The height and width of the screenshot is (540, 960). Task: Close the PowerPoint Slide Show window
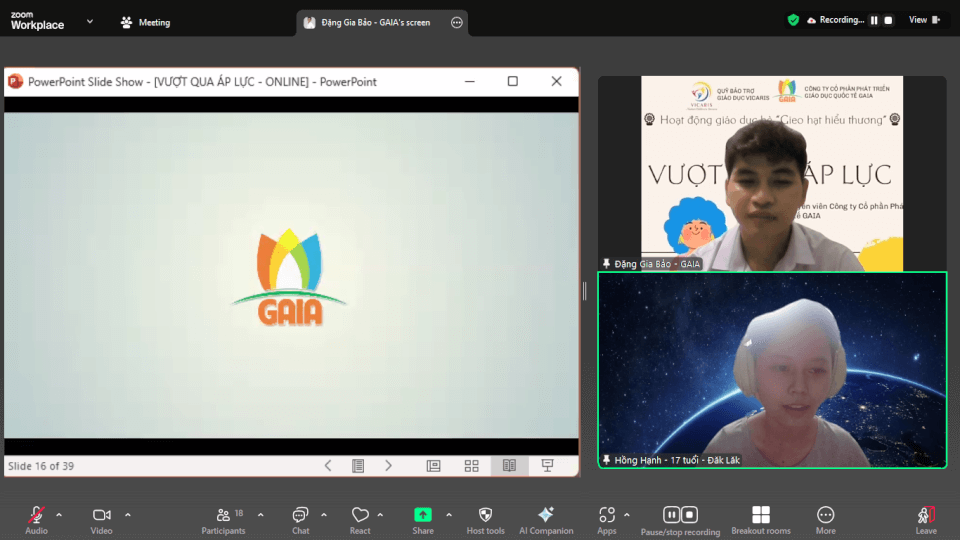(x=556, y=81)
